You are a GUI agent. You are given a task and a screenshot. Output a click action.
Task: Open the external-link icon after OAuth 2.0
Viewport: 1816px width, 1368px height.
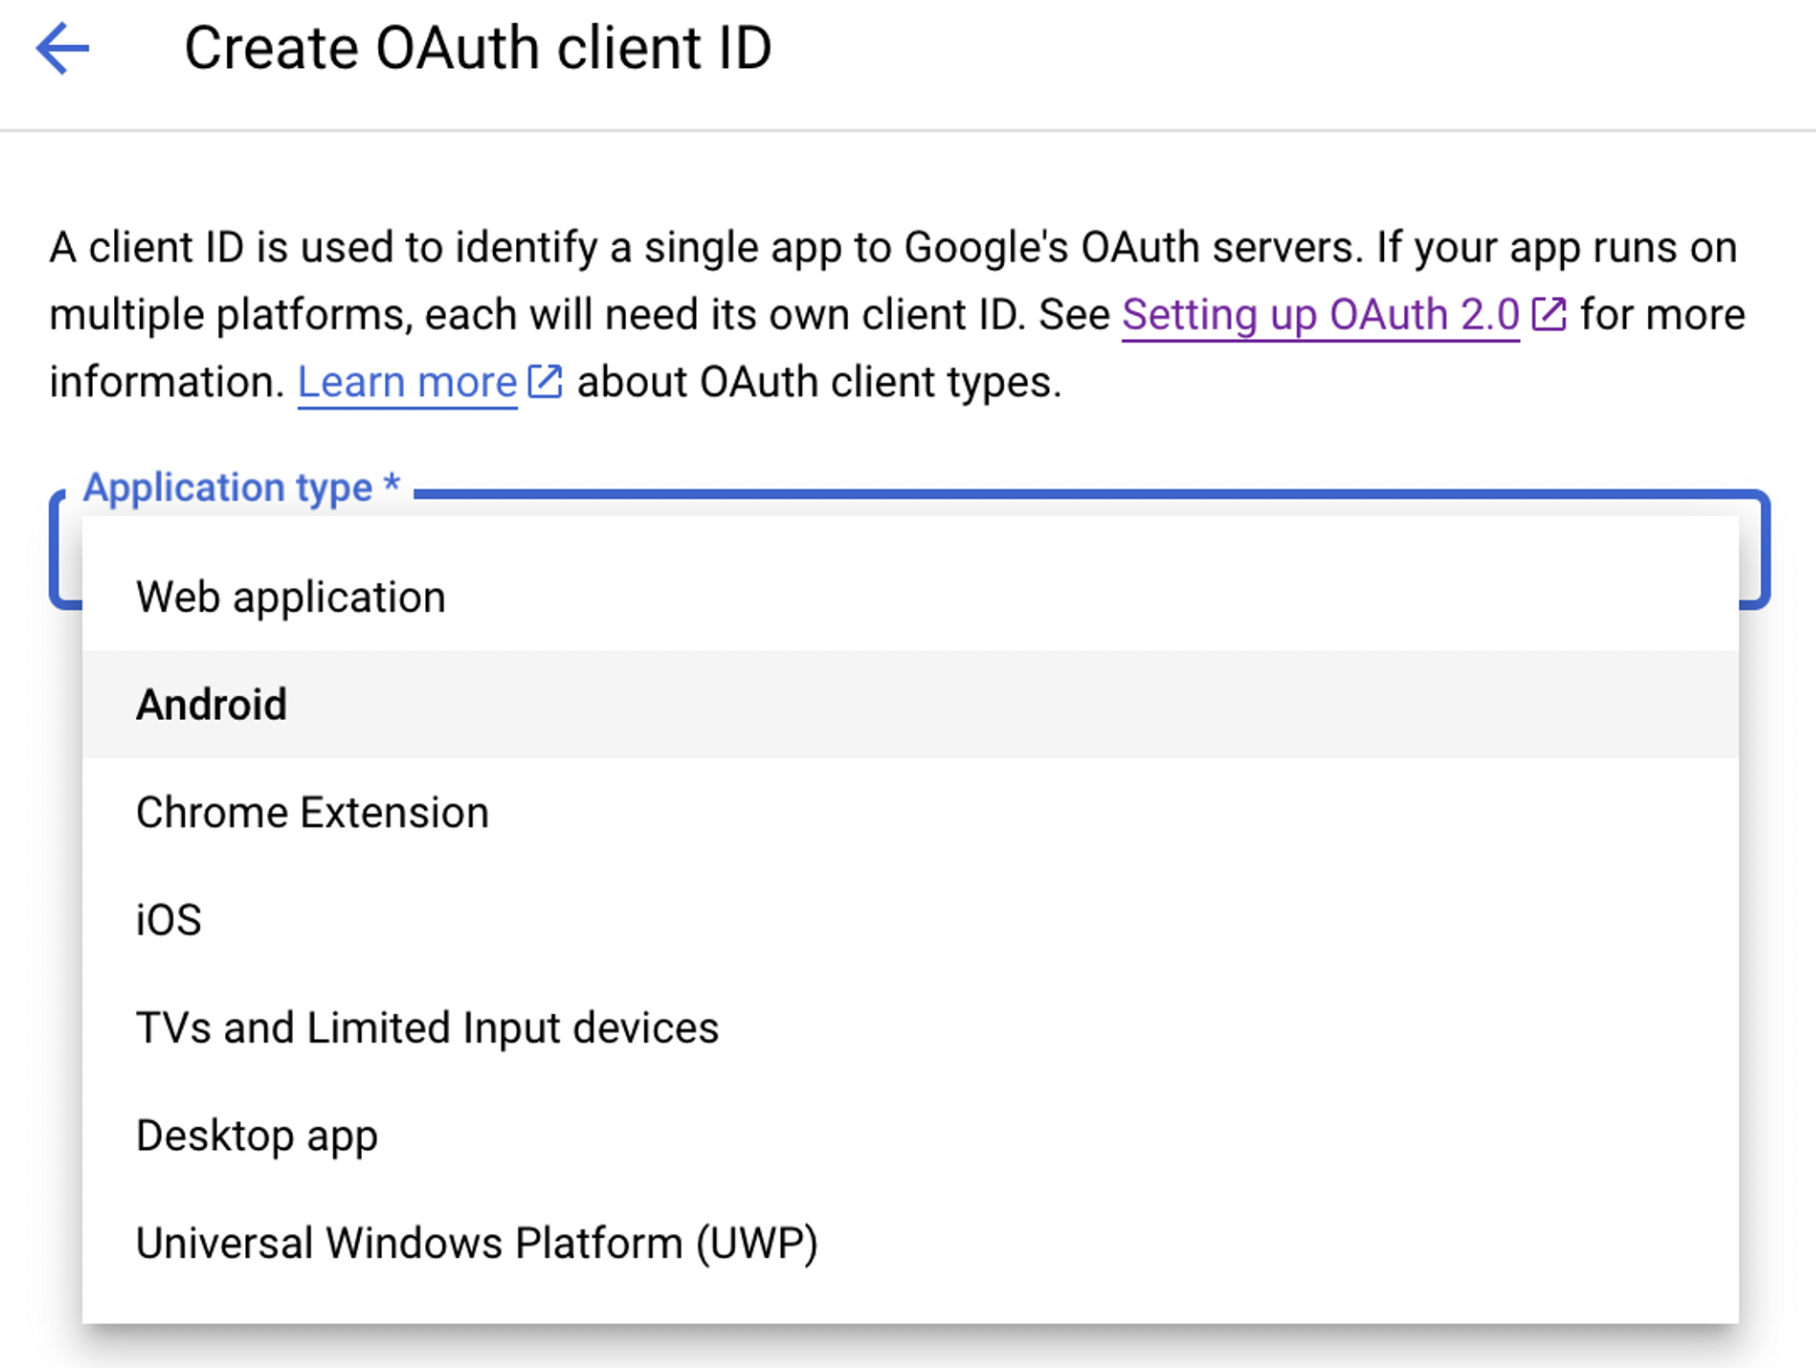click(x=1549, y=314)
